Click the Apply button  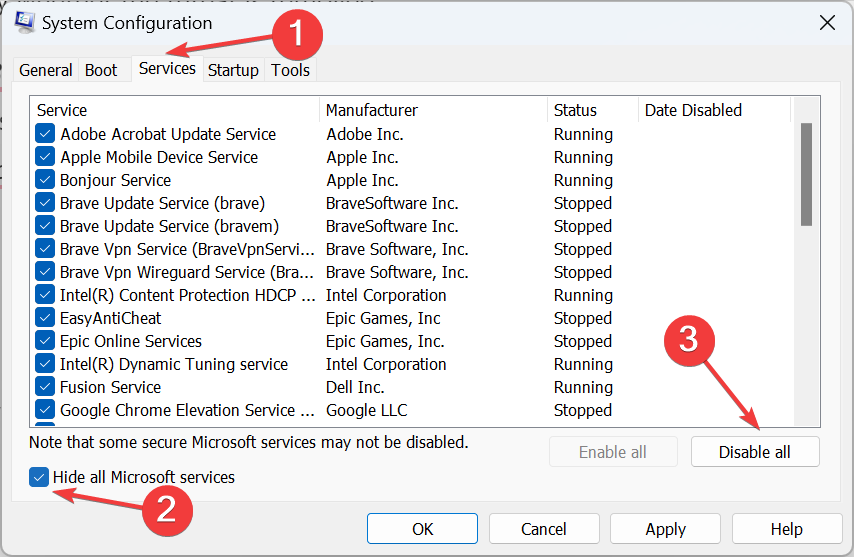pyautogui.click(x=665, y=529)
